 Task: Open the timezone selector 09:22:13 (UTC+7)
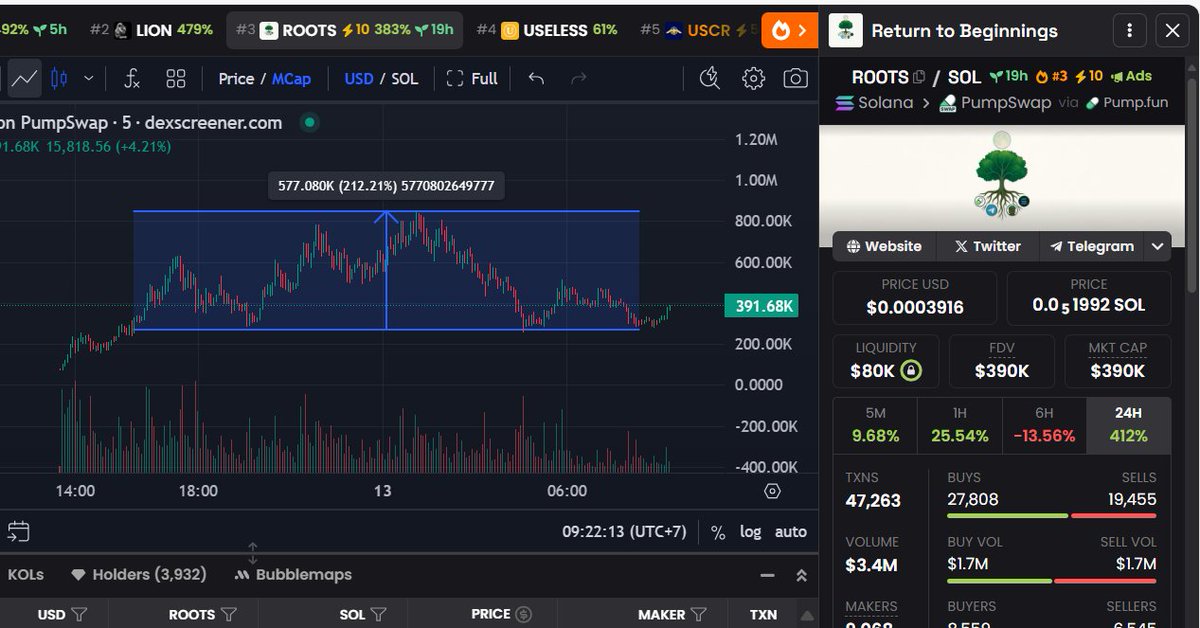coord(624,532)
